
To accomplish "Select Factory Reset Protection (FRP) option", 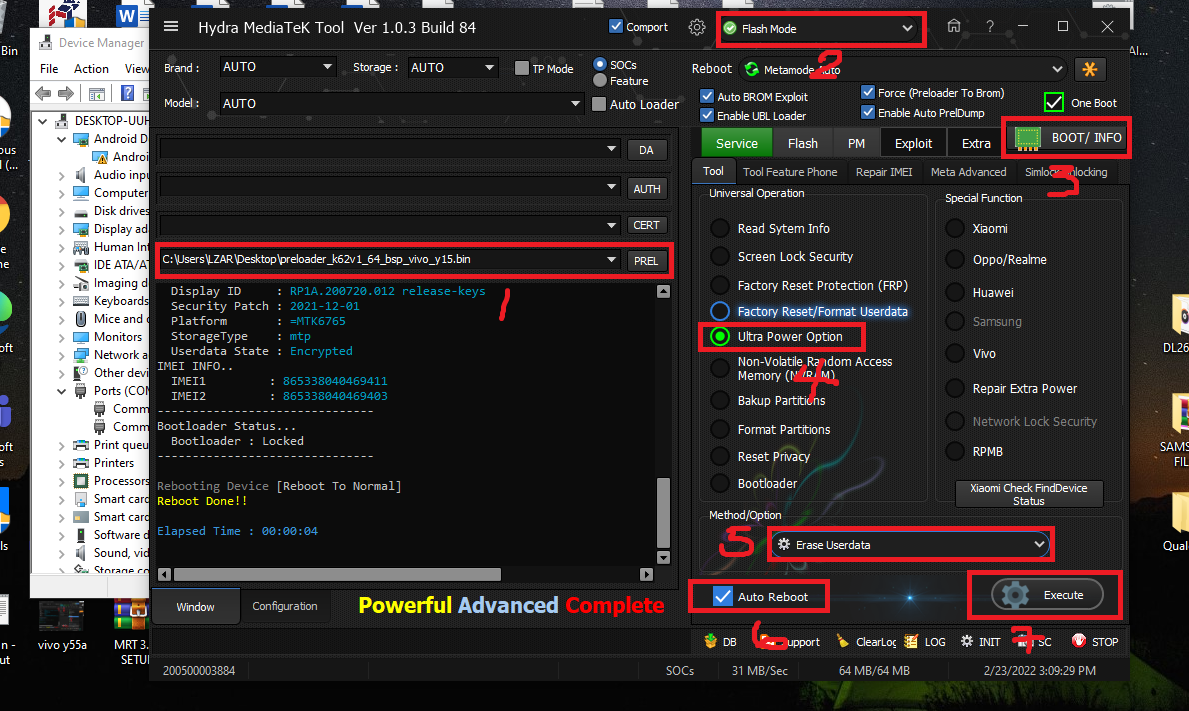I will coord(720,286).
